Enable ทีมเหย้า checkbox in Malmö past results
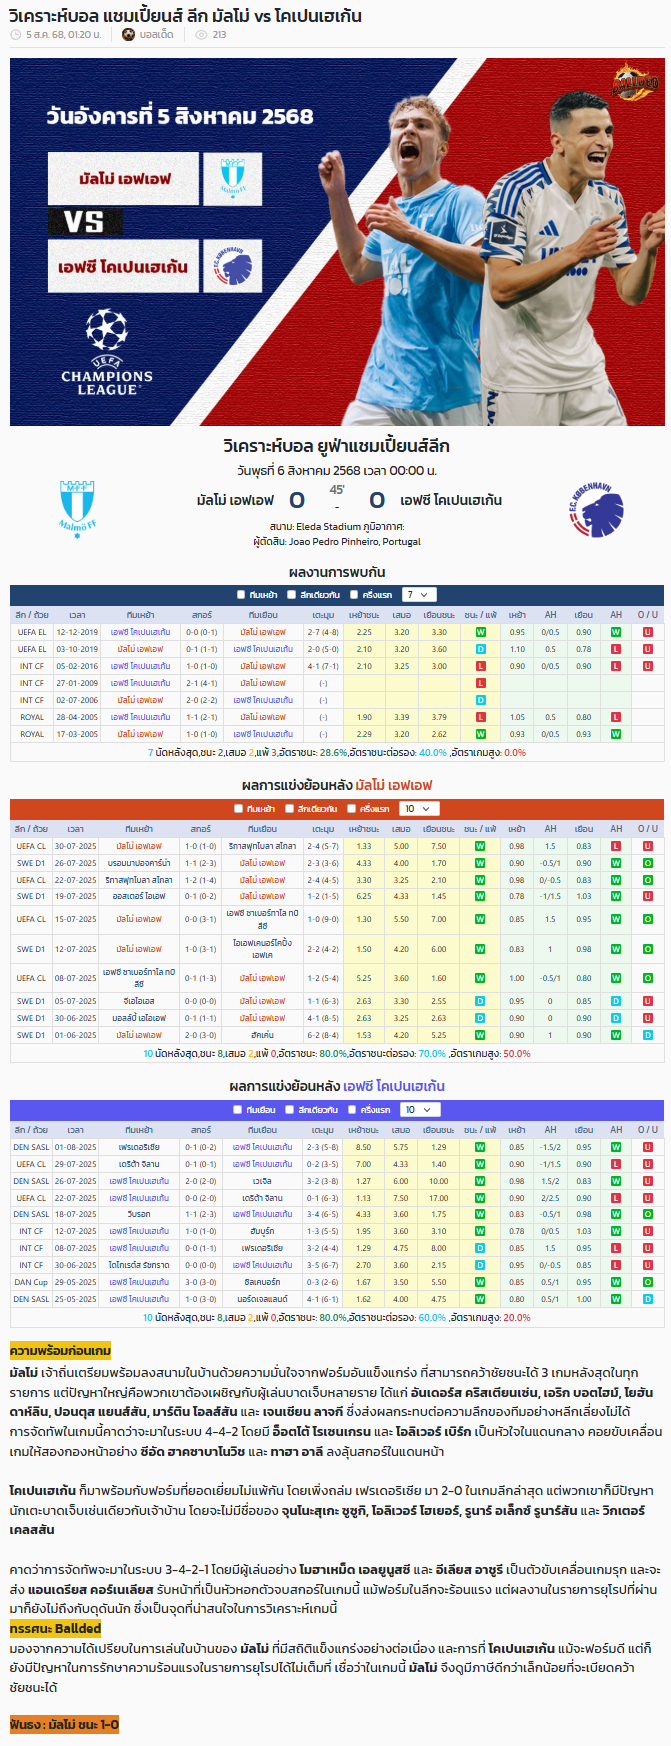 pos(238,809)
